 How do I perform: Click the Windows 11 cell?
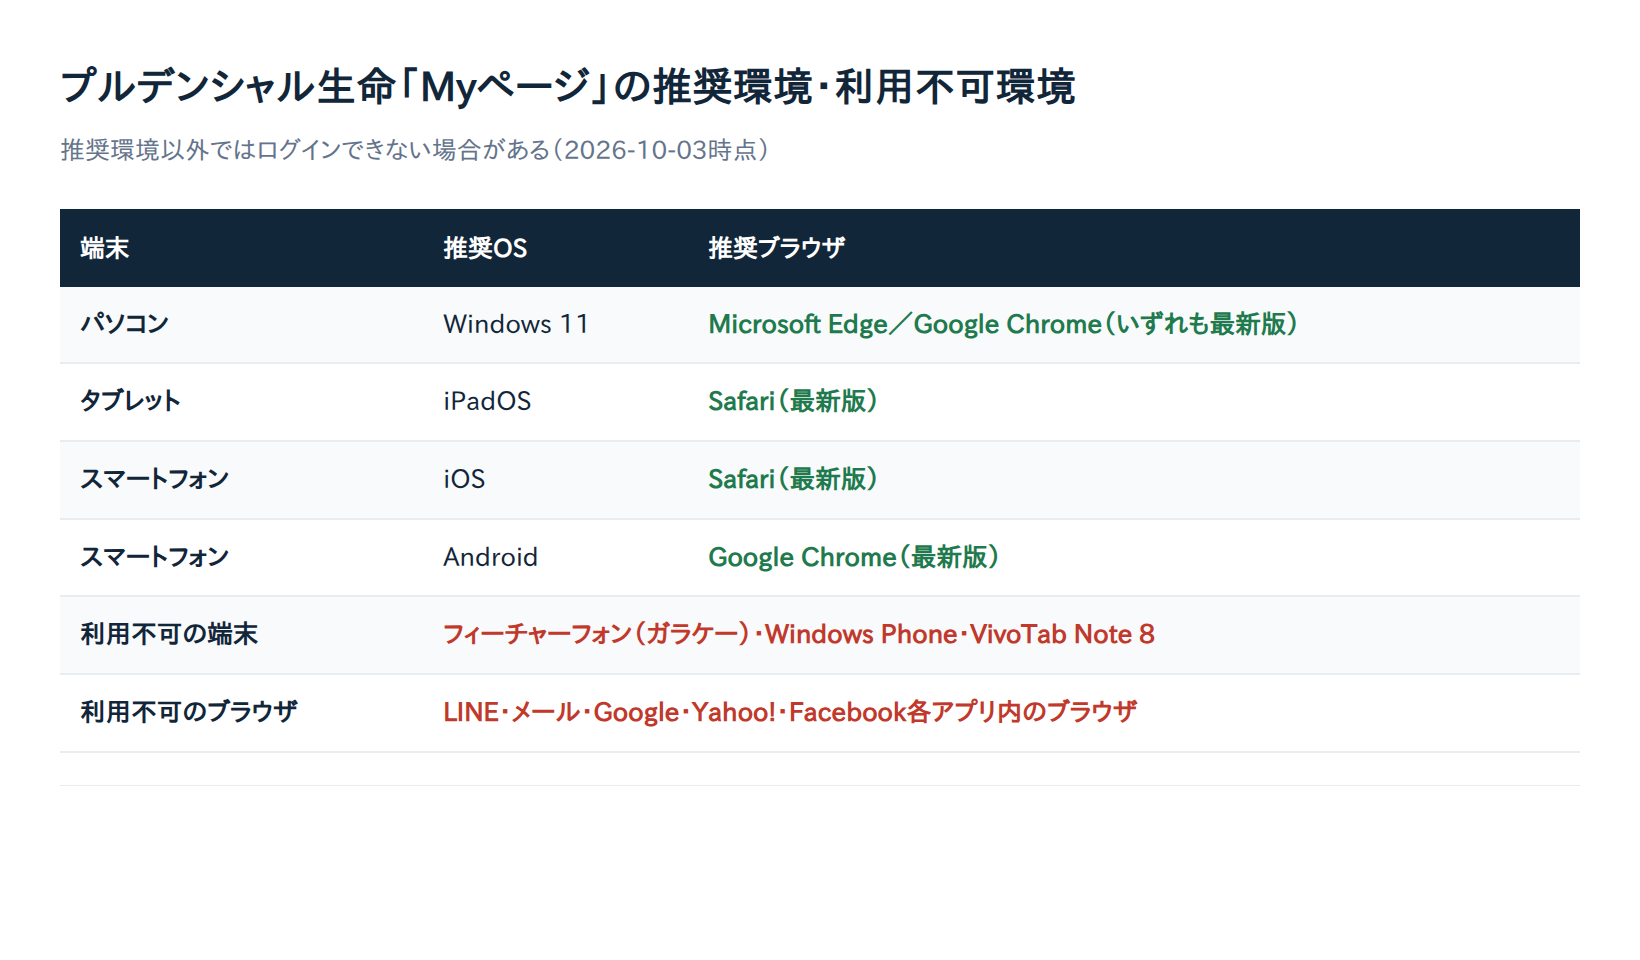click(516, 324)
